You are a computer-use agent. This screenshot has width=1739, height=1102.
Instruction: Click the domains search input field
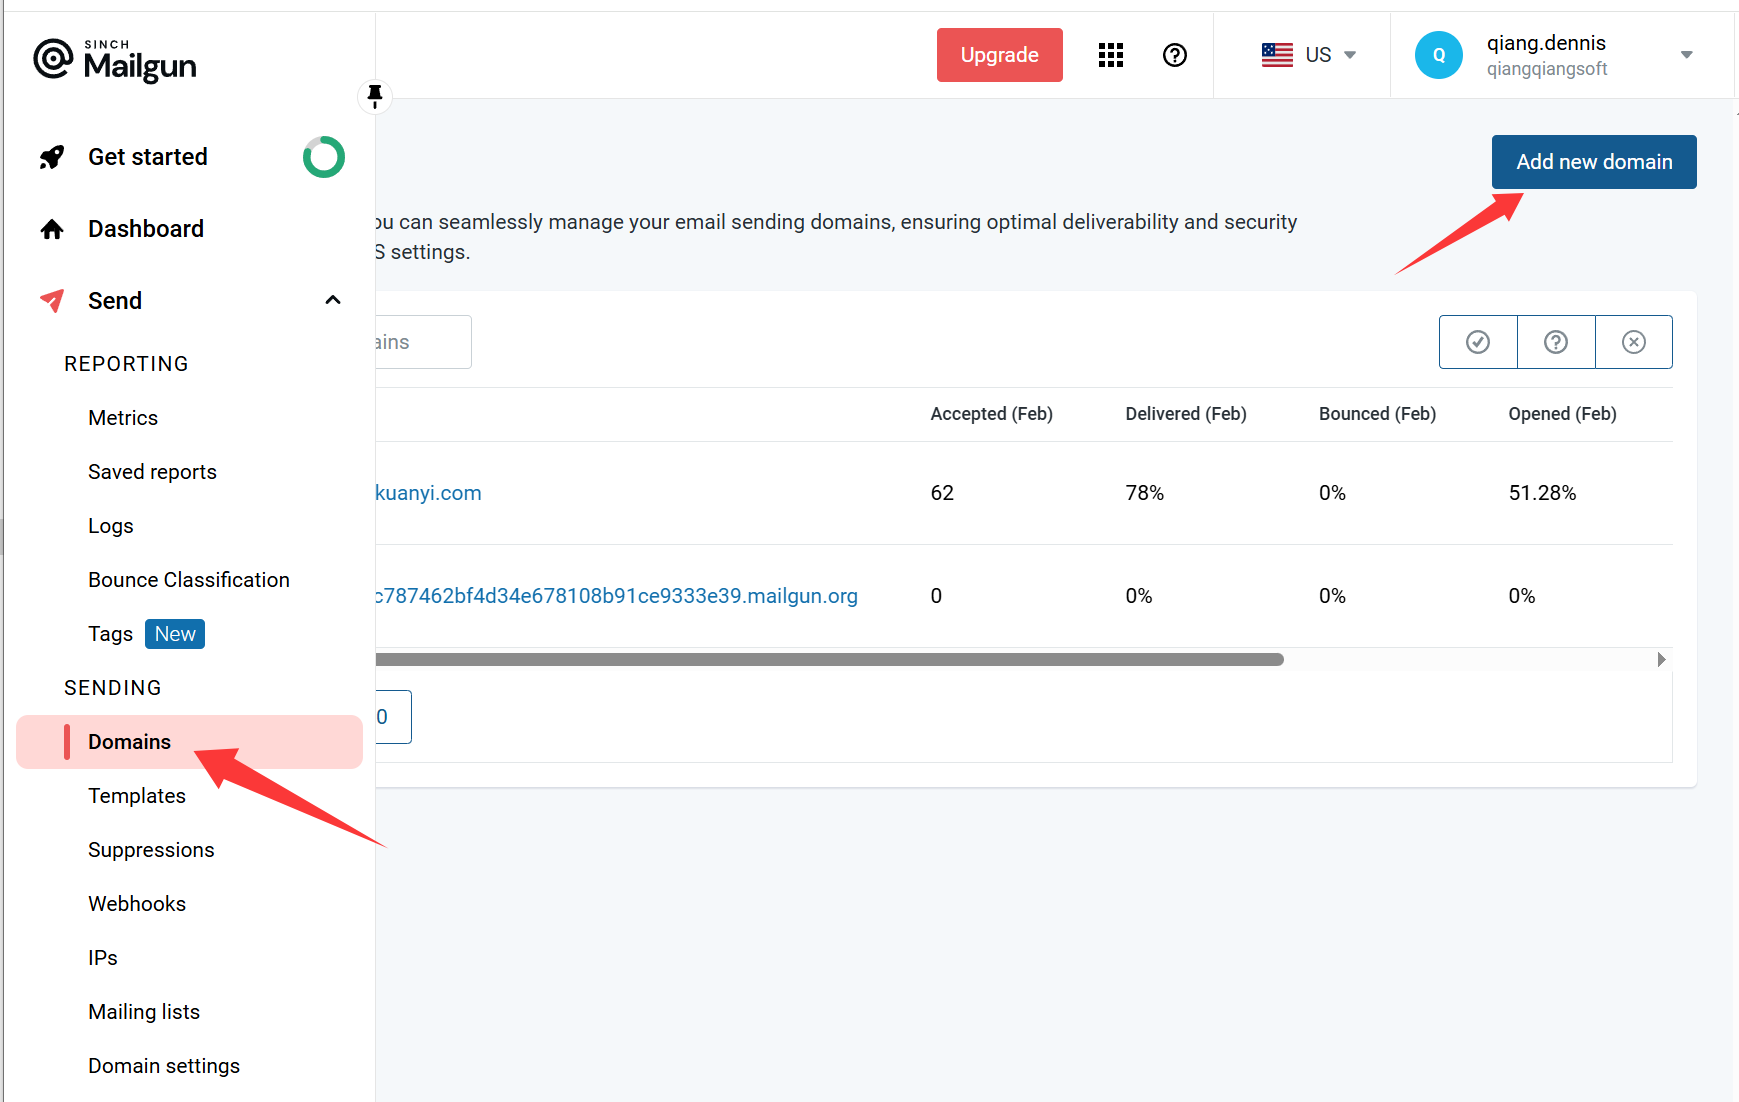[x=422, y=342]
